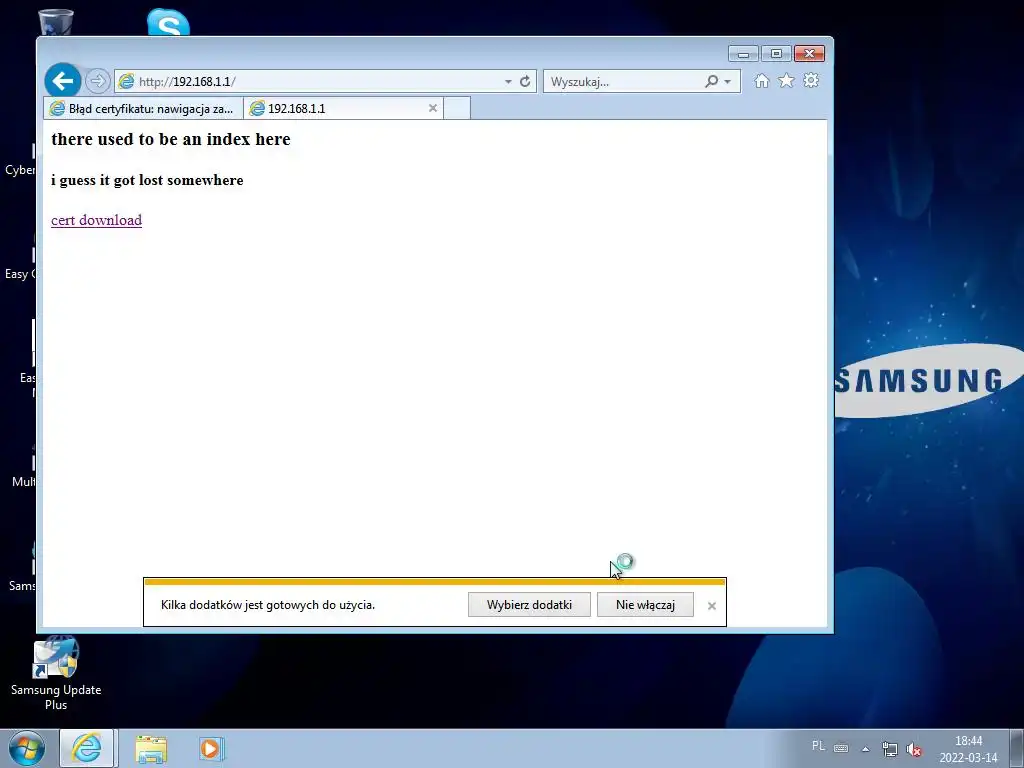The image size is (1024, 768).
Task: Open a new tab with the blank tab button
Action: pos(457,108)
